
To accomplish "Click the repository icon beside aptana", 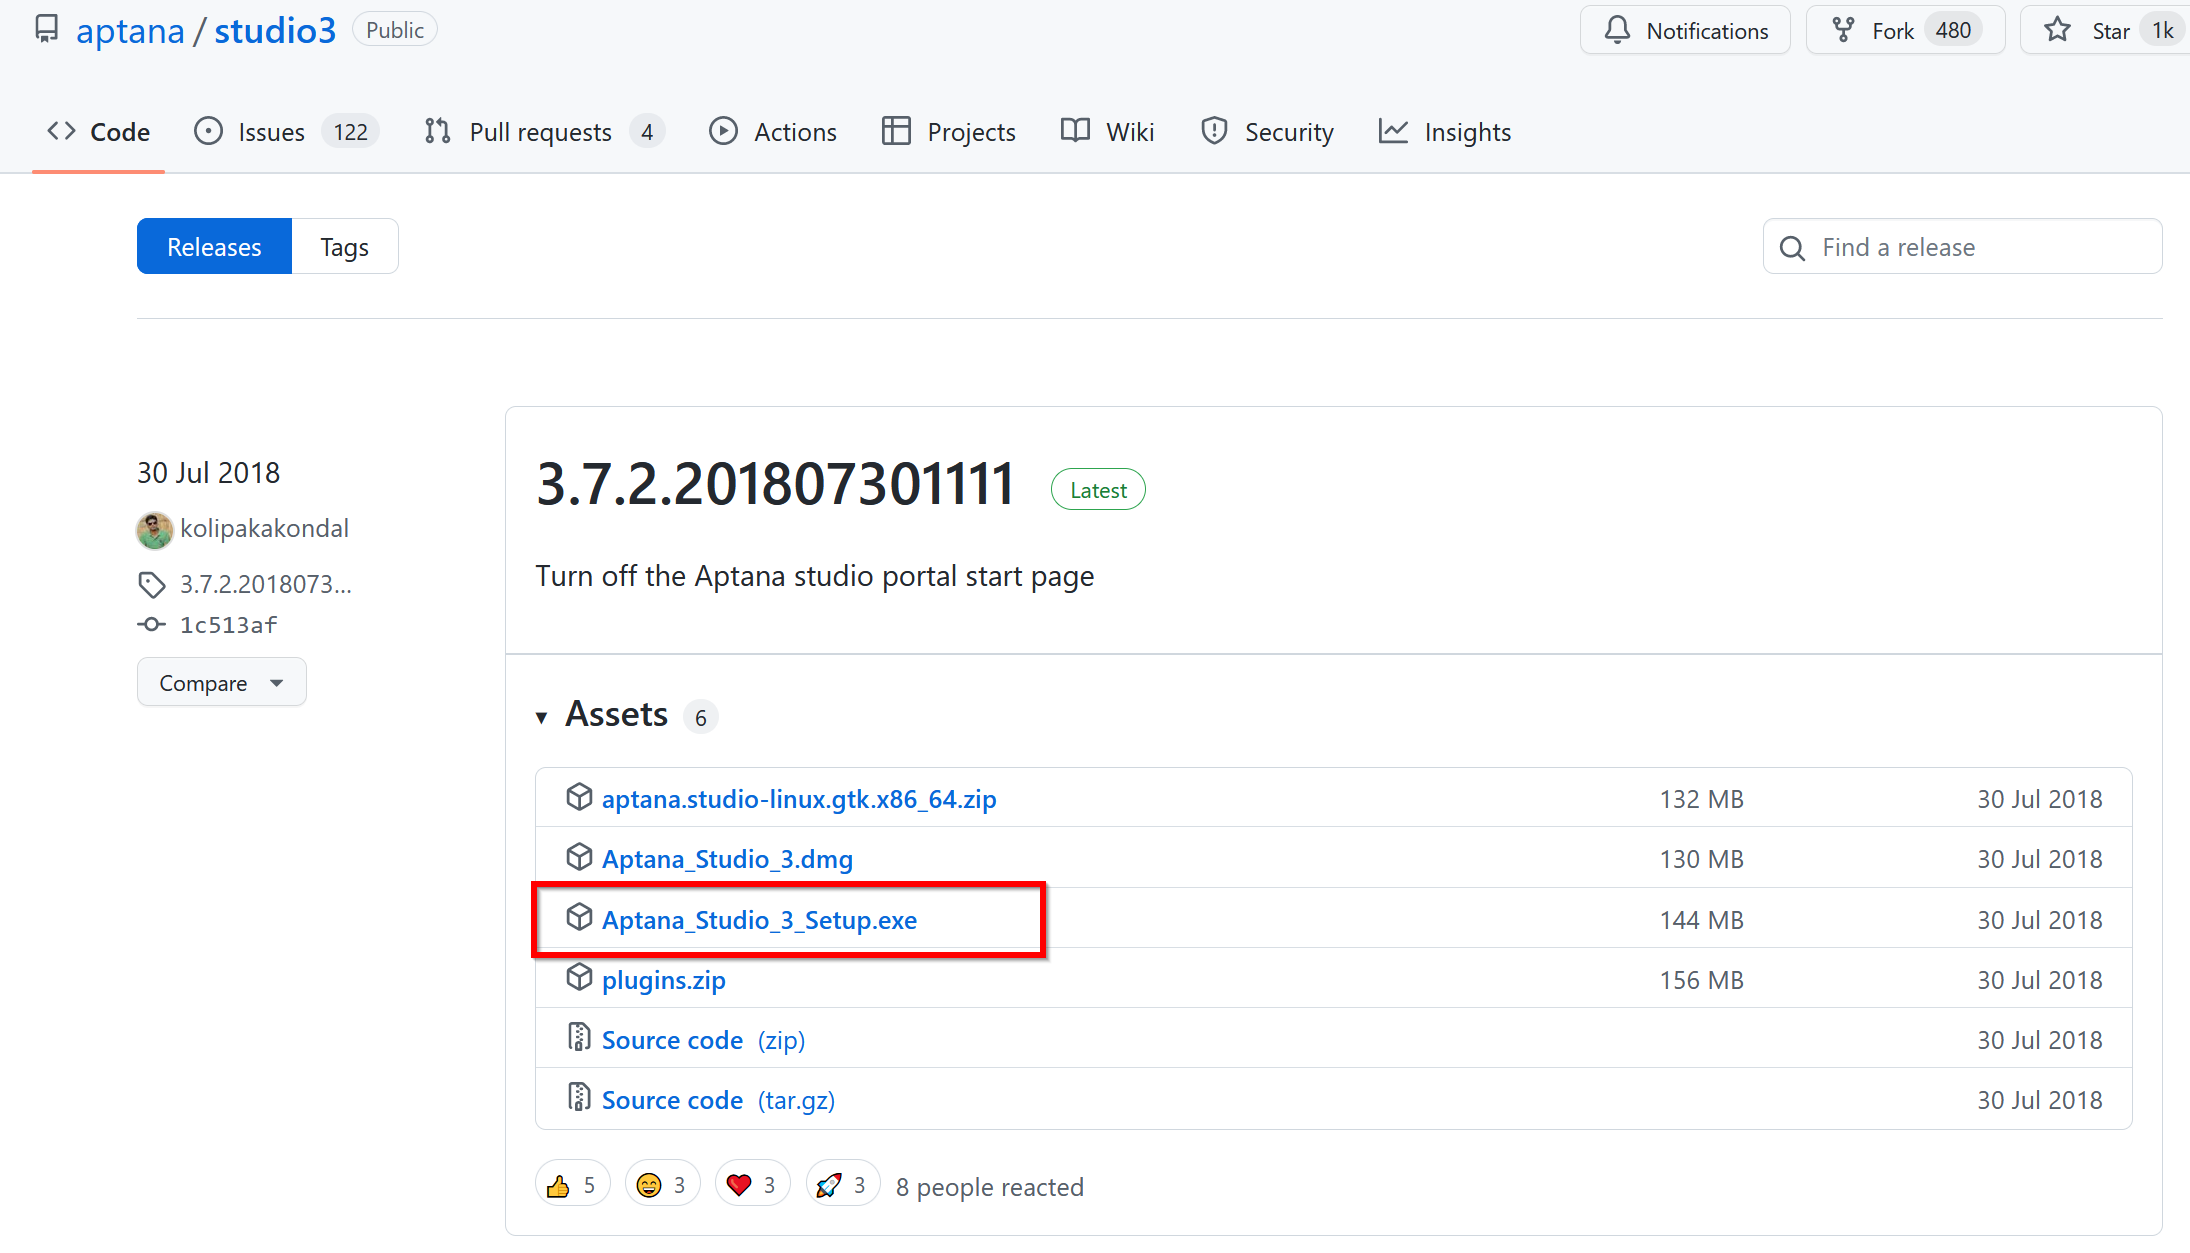I will click(46, 30).
